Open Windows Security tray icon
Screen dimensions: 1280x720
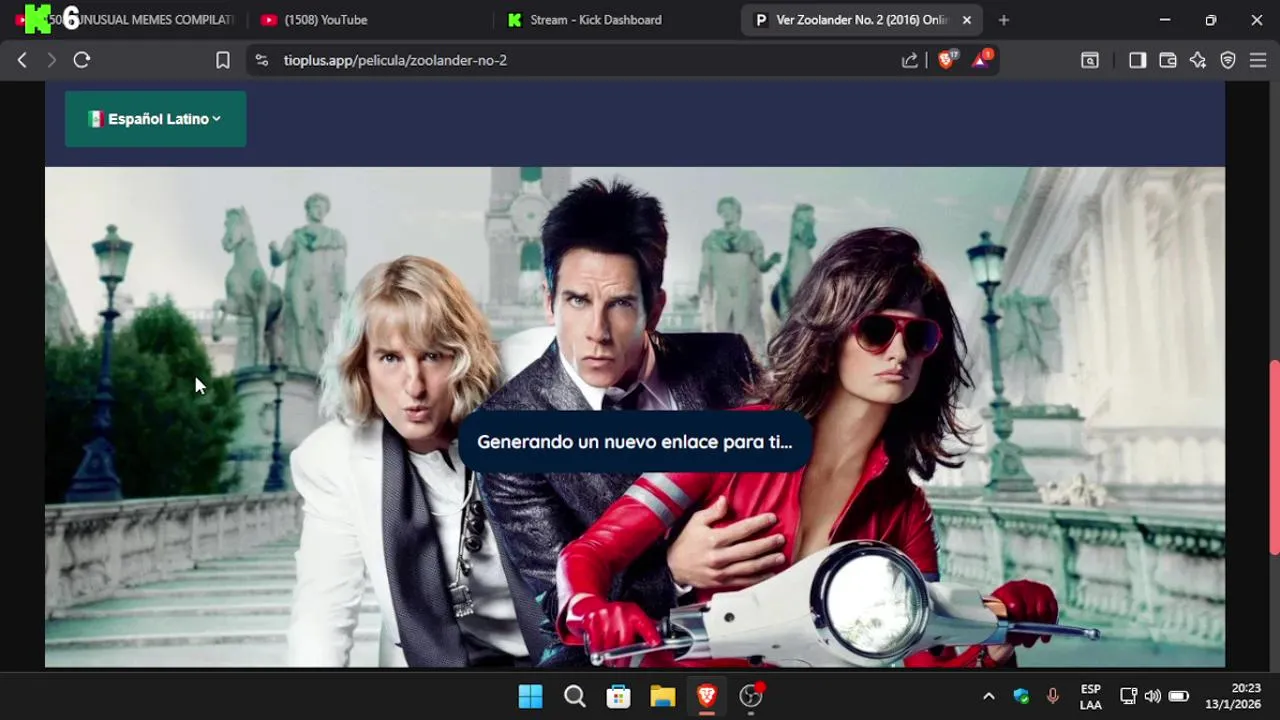click(x=1021, y=696)
